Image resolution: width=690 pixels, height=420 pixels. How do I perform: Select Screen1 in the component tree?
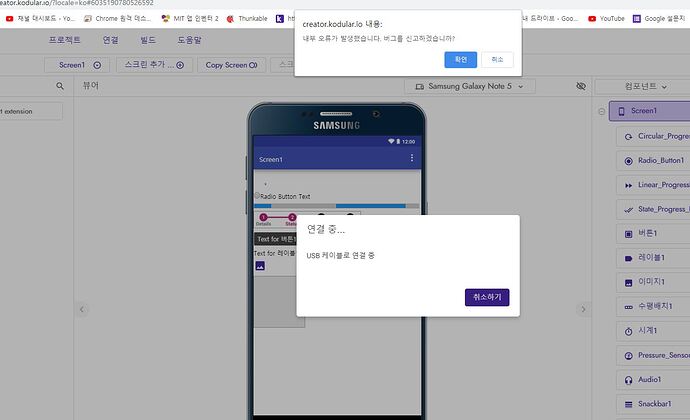650,111
